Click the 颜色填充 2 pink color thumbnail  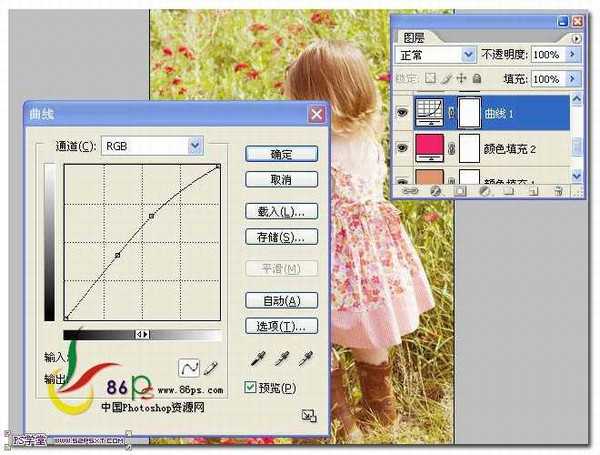[x=438, y=148]
